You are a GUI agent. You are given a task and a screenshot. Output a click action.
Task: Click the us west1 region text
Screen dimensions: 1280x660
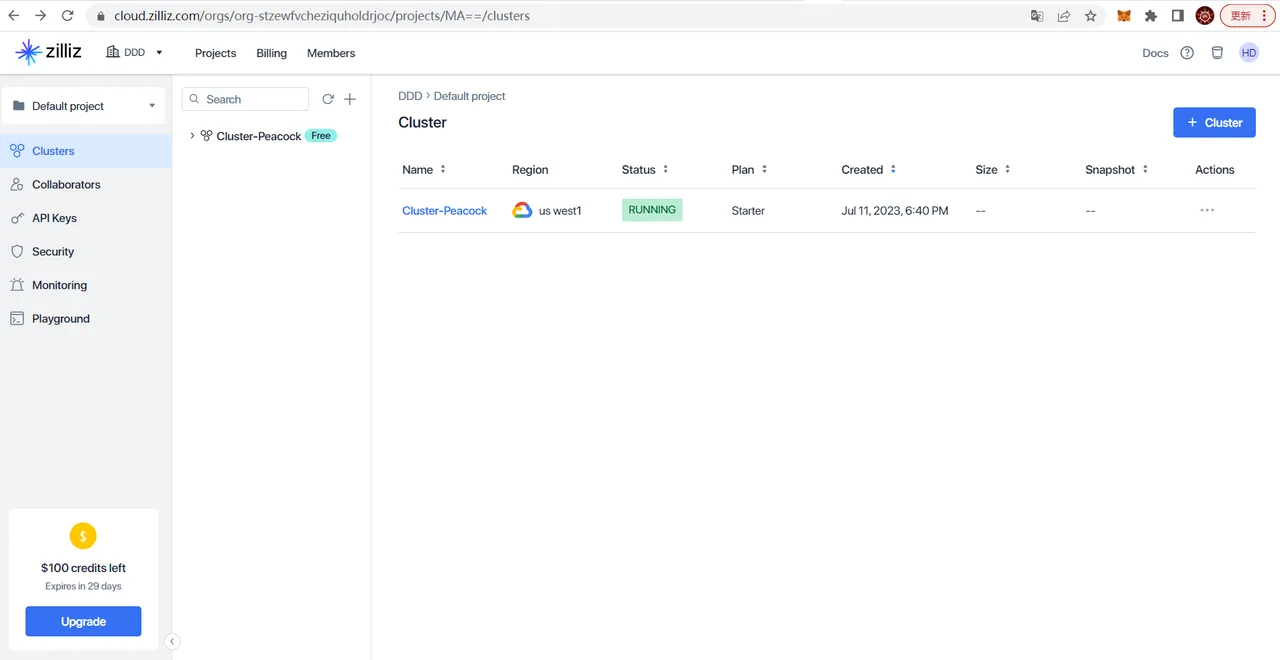[x=560, y=211]
